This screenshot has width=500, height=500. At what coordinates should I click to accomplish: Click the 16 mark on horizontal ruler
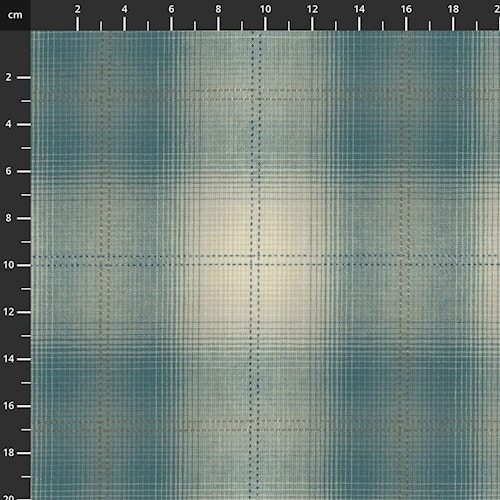click(x=406, y=9)
